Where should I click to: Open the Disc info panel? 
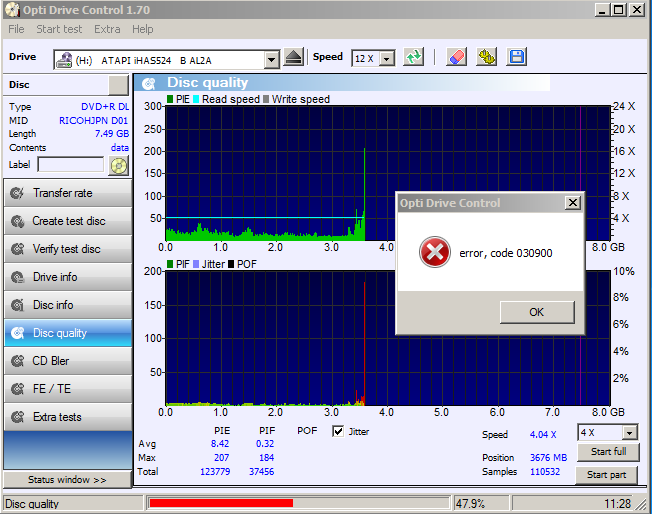click(x=68, y=305)
